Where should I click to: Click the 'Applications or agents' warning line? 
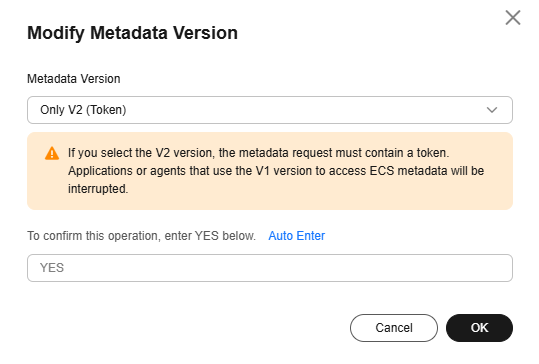pos(276,171)
